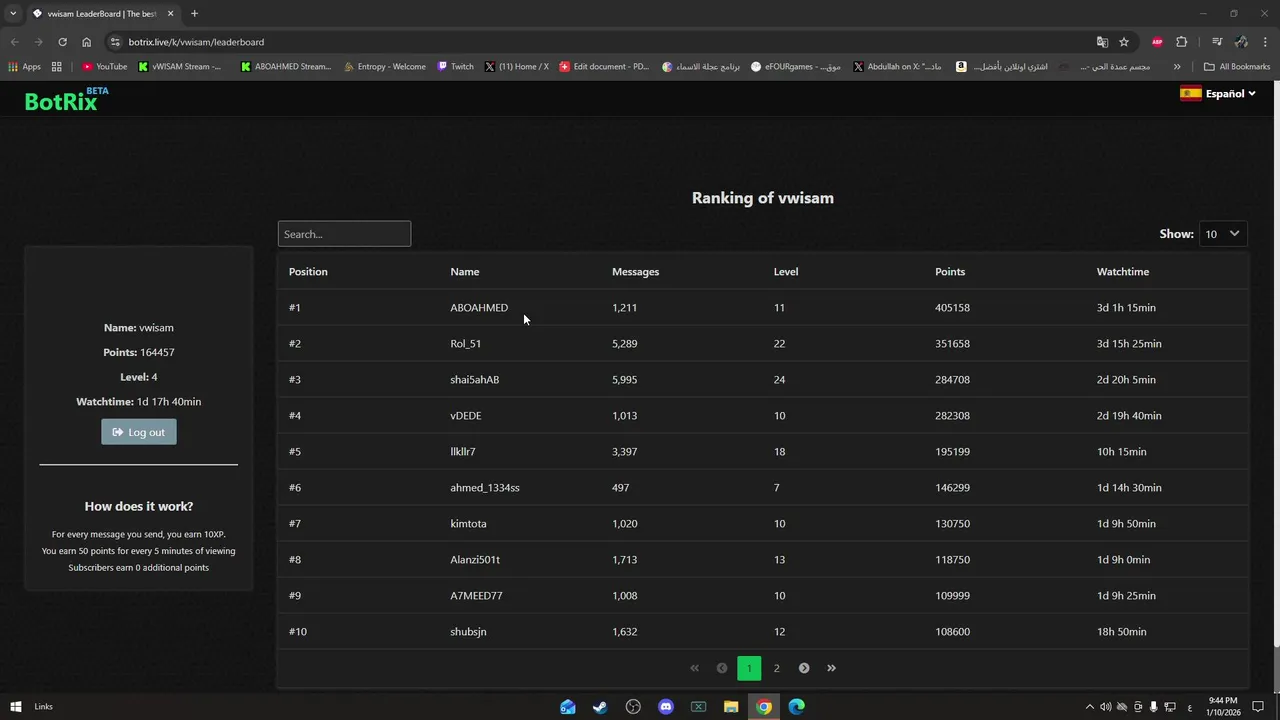Open the Edit document - PD bookmark
This screenshot has height=720, width=1280.
point(604,67)
